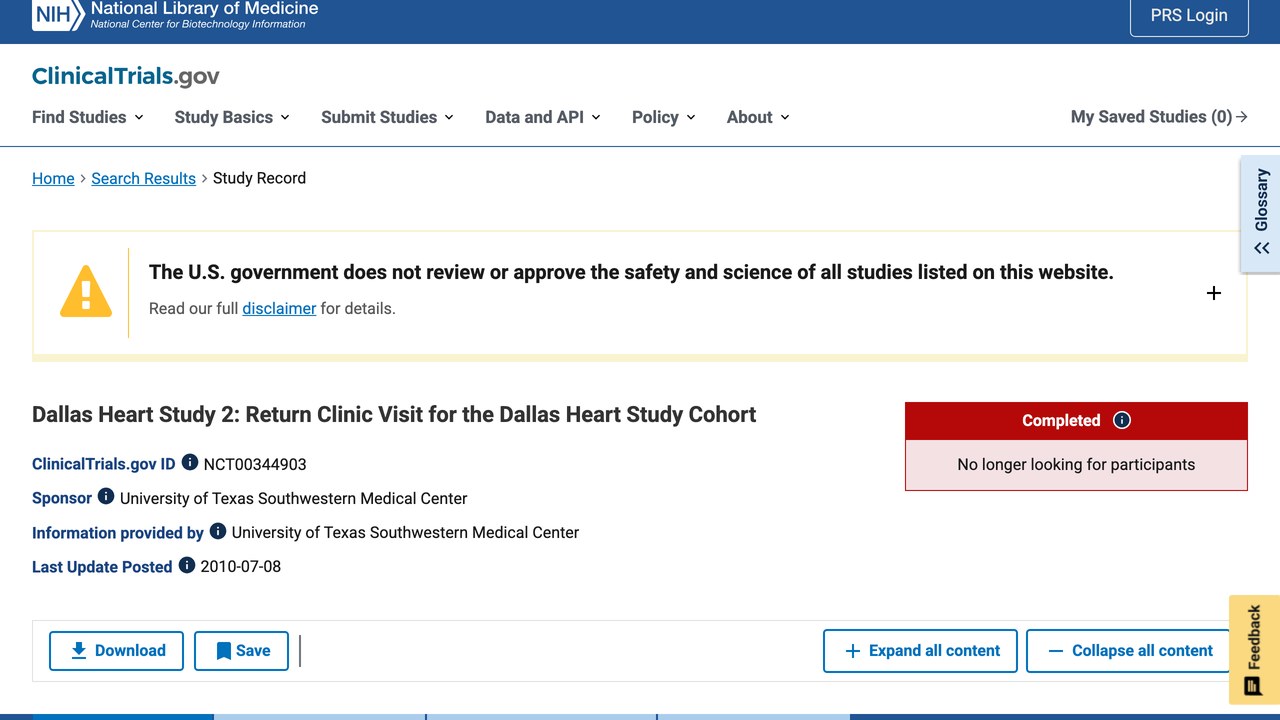Open the Study Basics dropdown

pos(232,117)
